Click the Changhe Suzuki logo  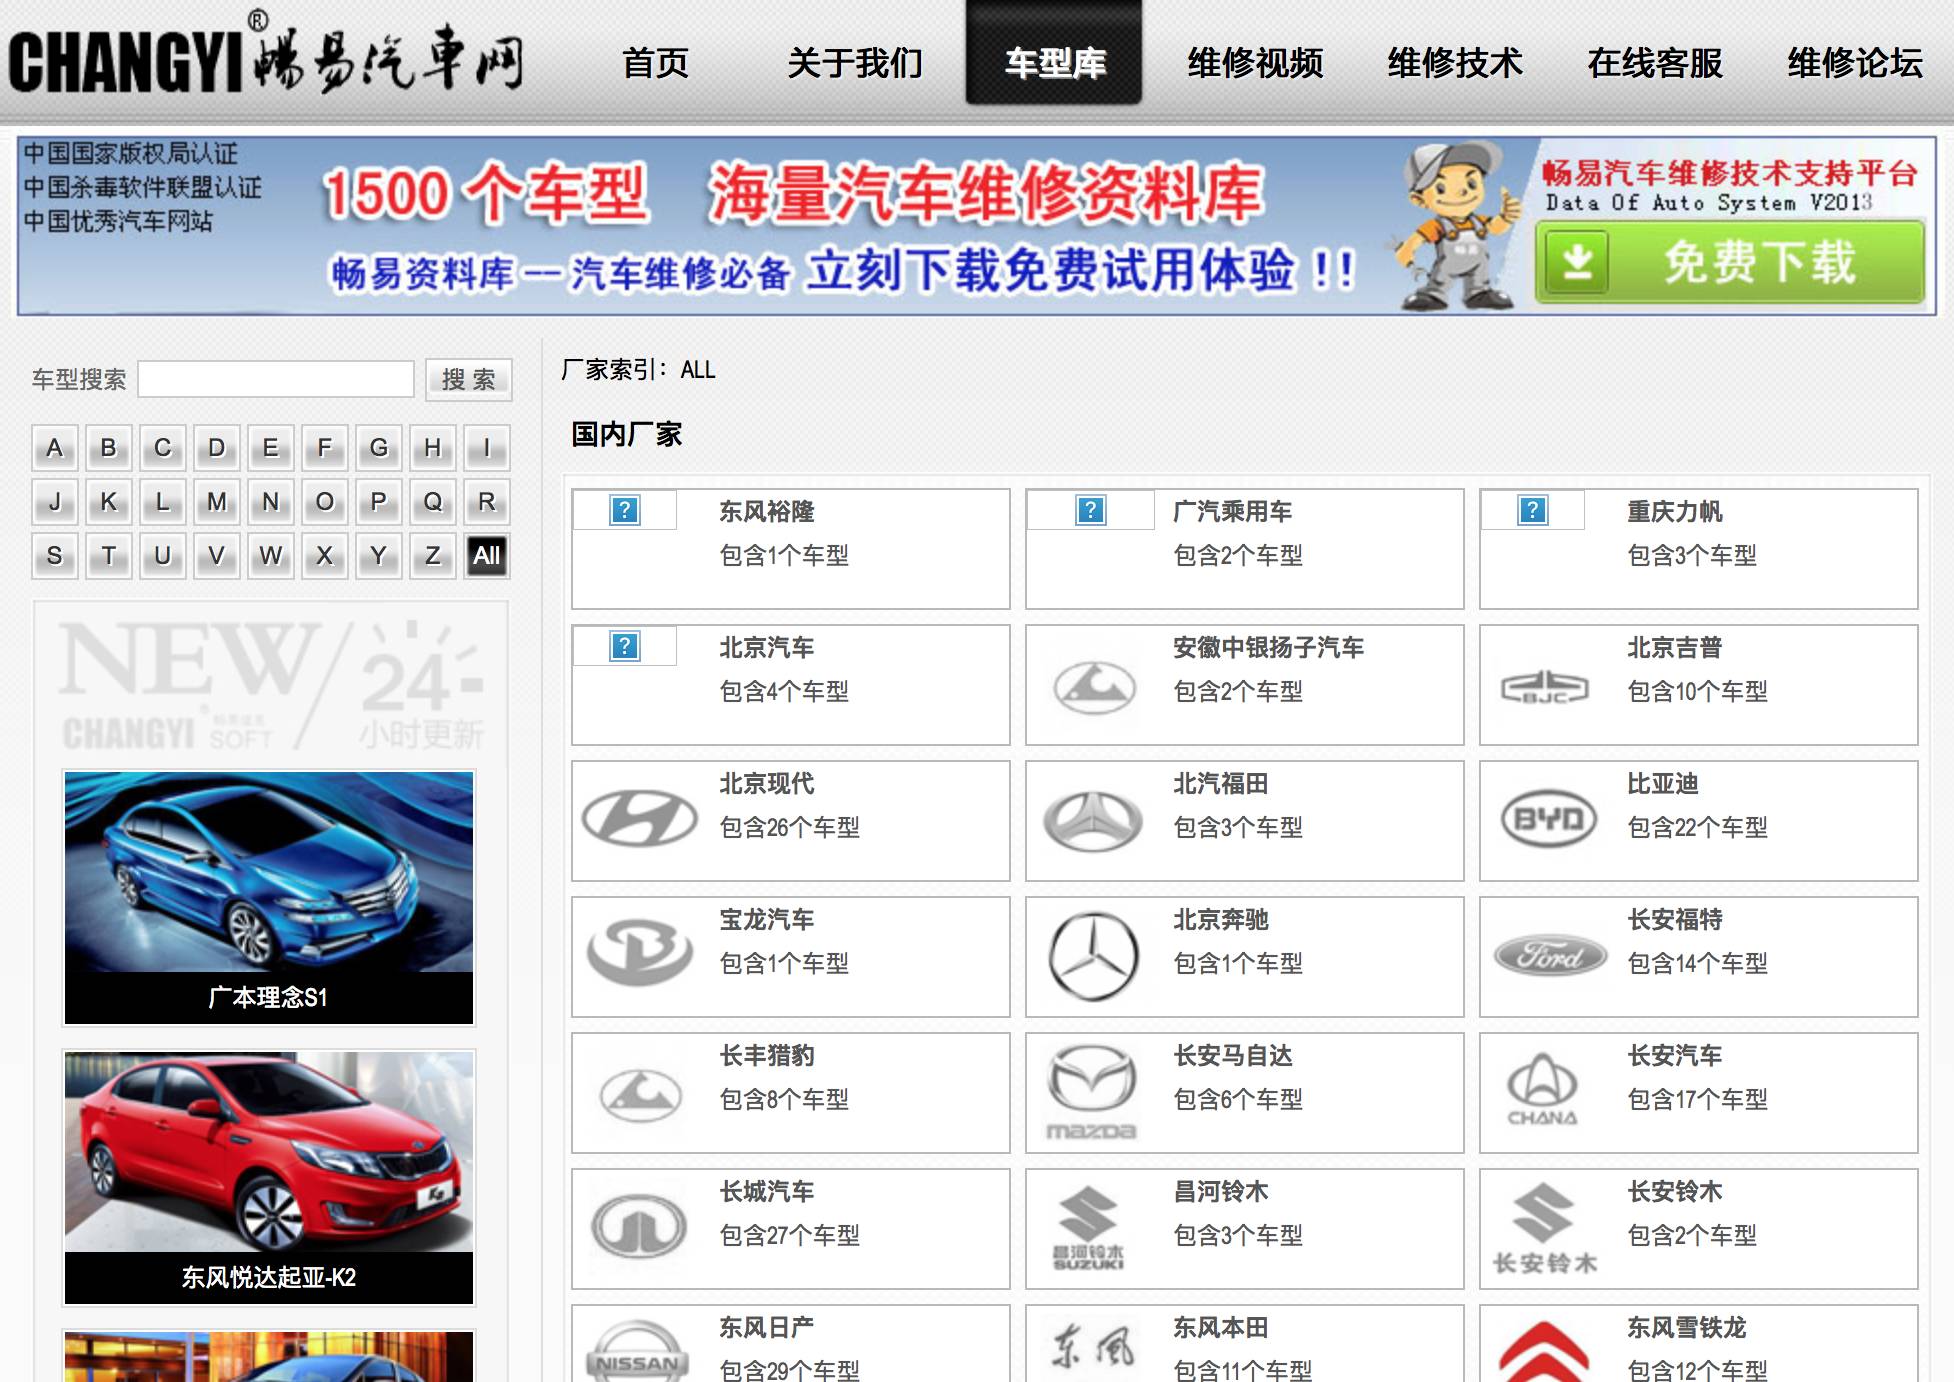1089,1227
